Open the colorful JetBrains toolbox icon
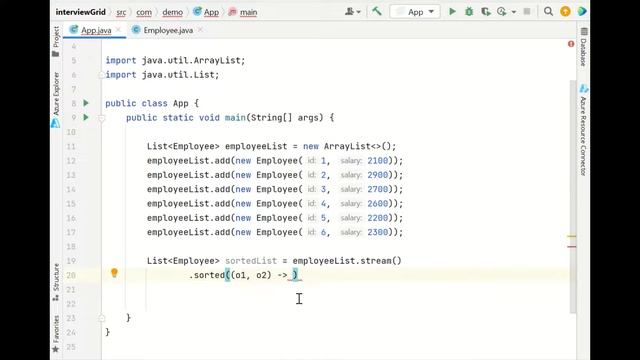640x360 pixels. (582, 11)
